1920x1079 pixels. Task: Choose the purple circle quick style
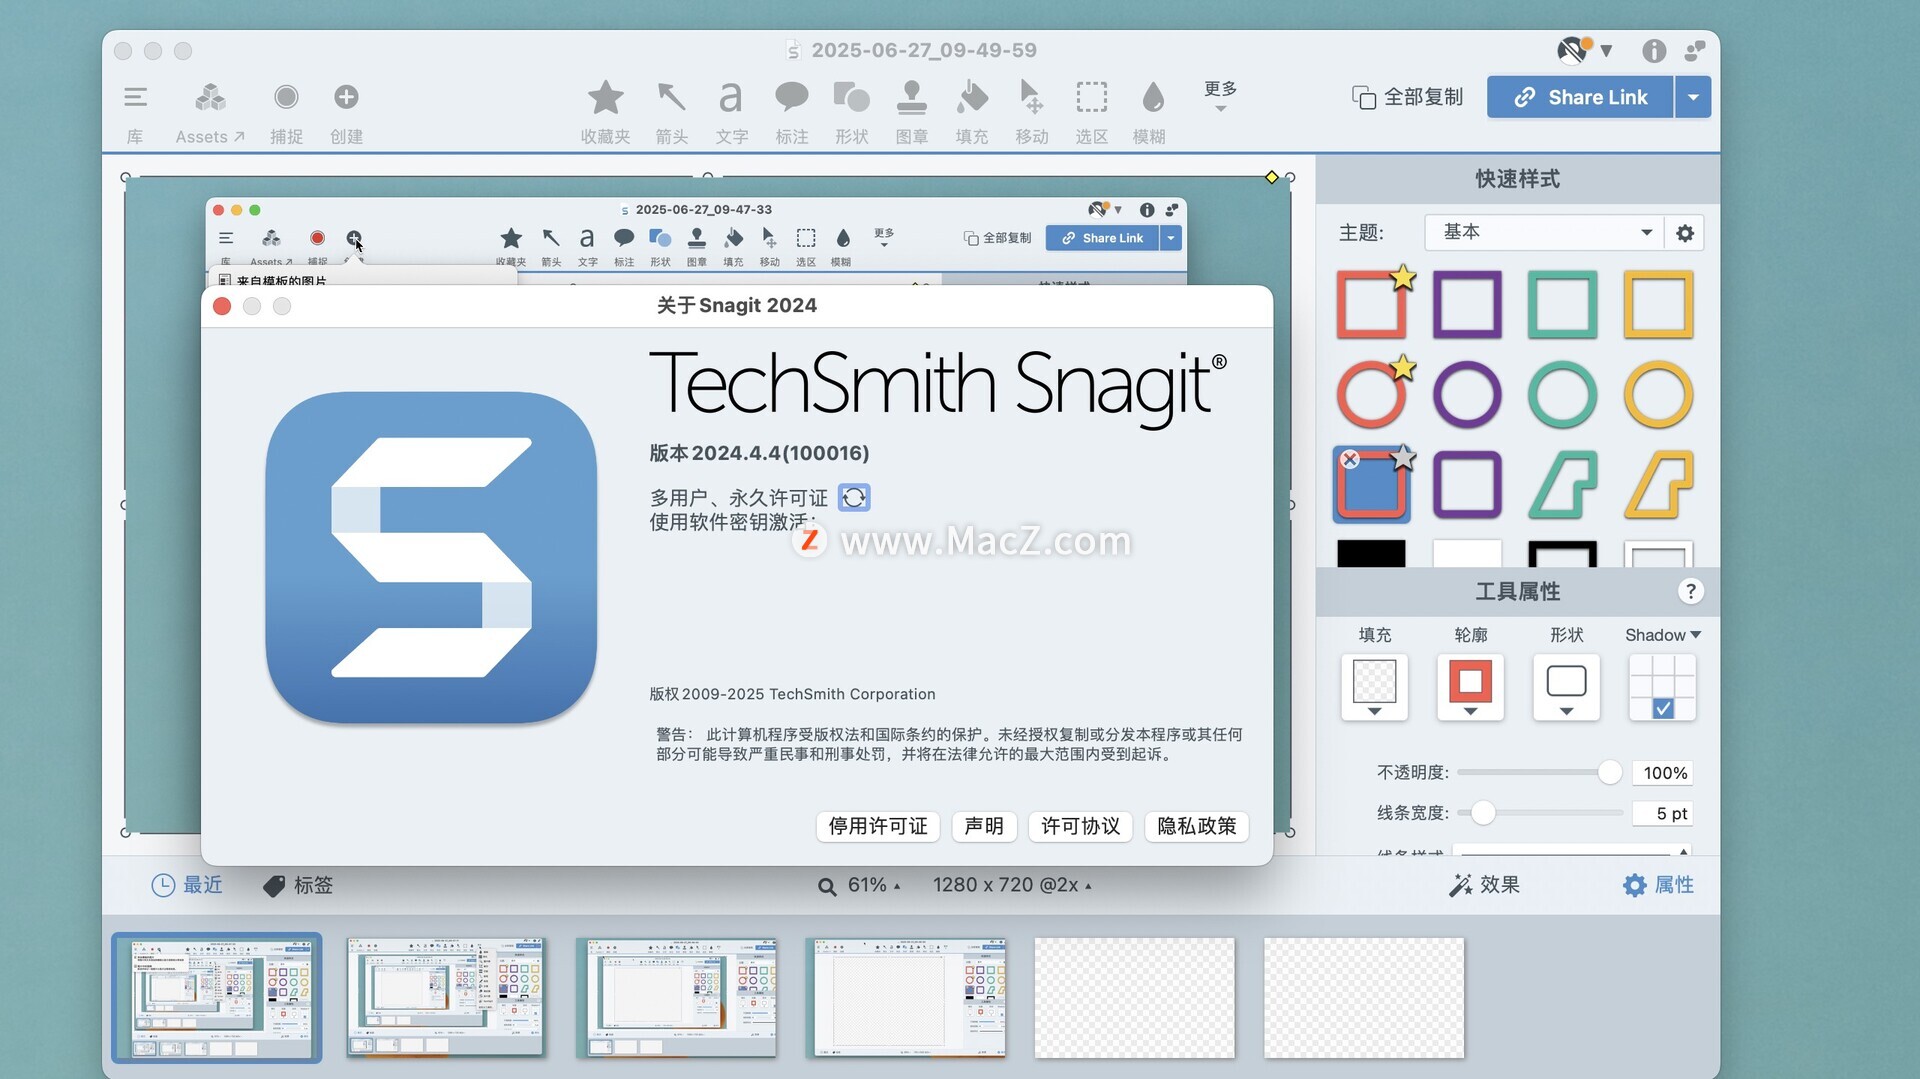pyautogui.click(x=1467, y=395)
